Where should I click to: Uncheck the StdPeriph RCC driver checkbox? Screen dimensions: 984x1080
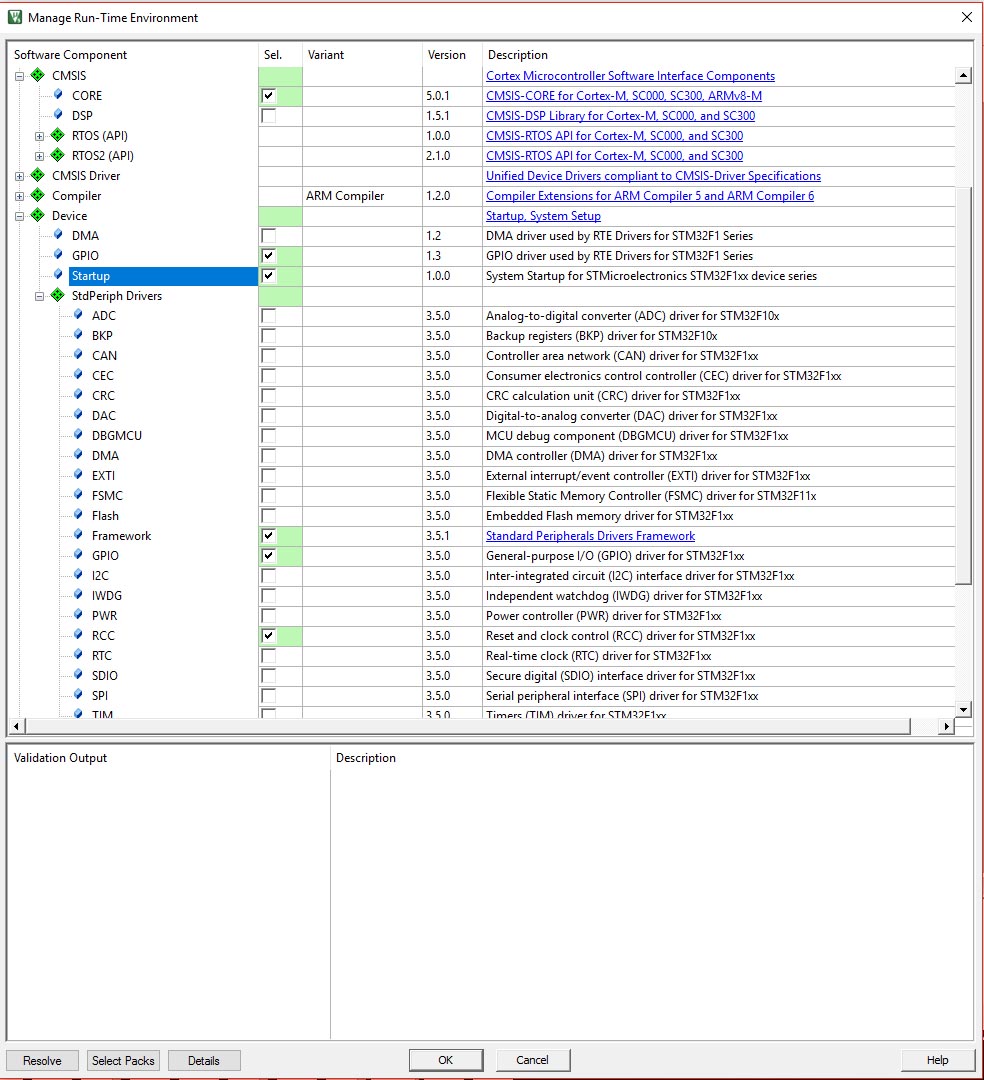(x=268, y=636)
